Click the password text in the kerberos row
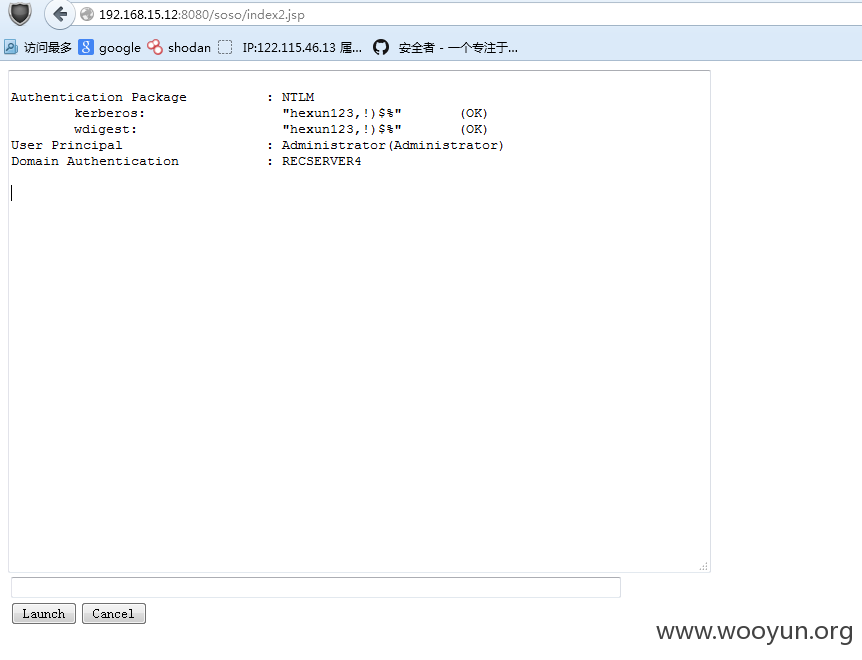Screen dimensions: 862x660 tap(341, 113)
